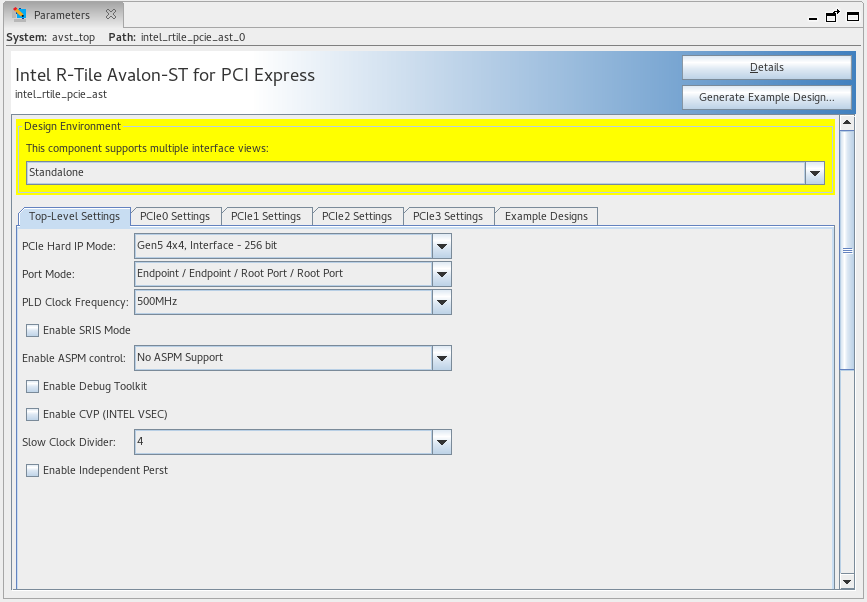Close the Parameters tab
Viewport: 867px width, 602px height.
pyautogui.click(x=111, y=15)
